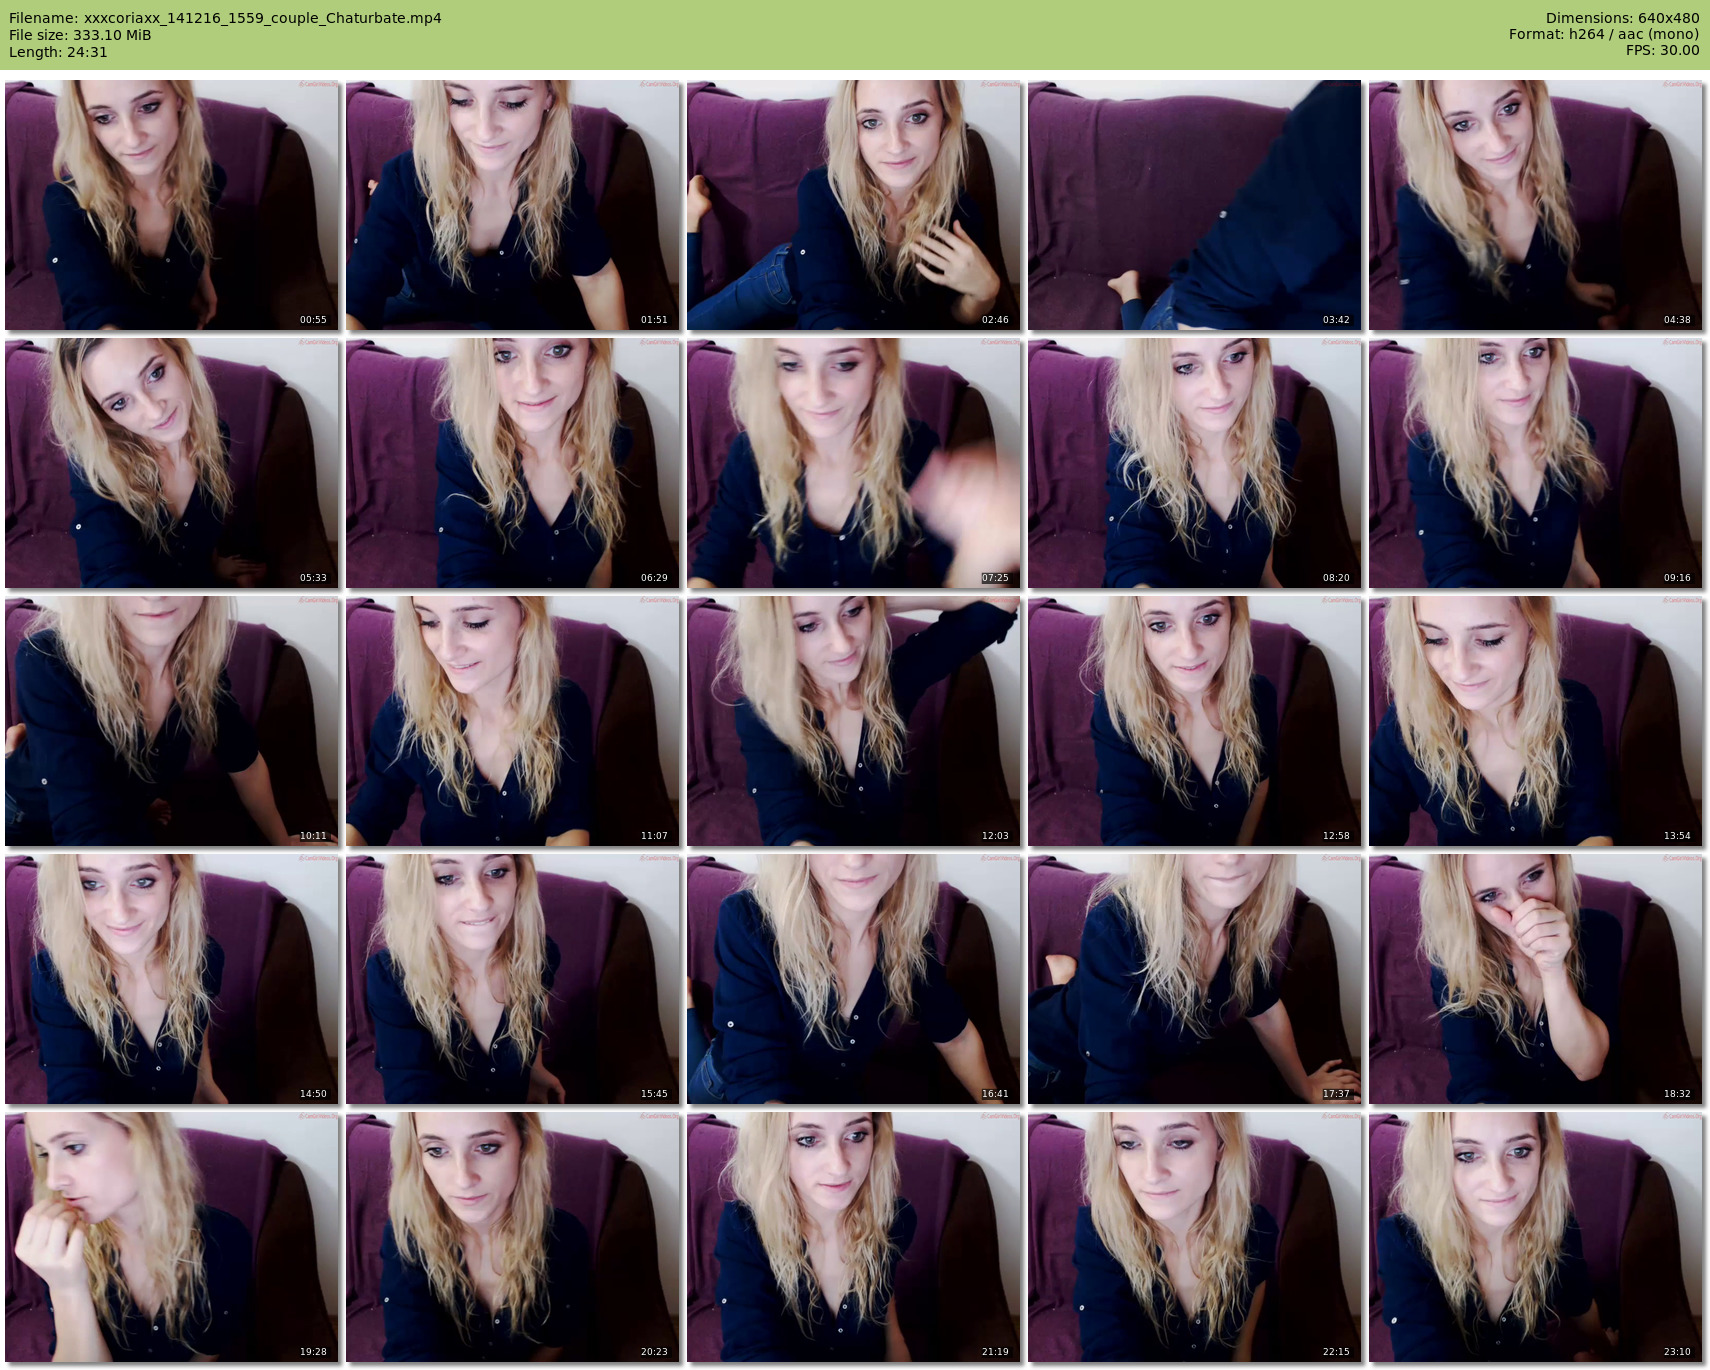The image size is (1710, 1370).
Task: Open the thumbnail stamped 17:37
Action: click(x=1195, y=979)
